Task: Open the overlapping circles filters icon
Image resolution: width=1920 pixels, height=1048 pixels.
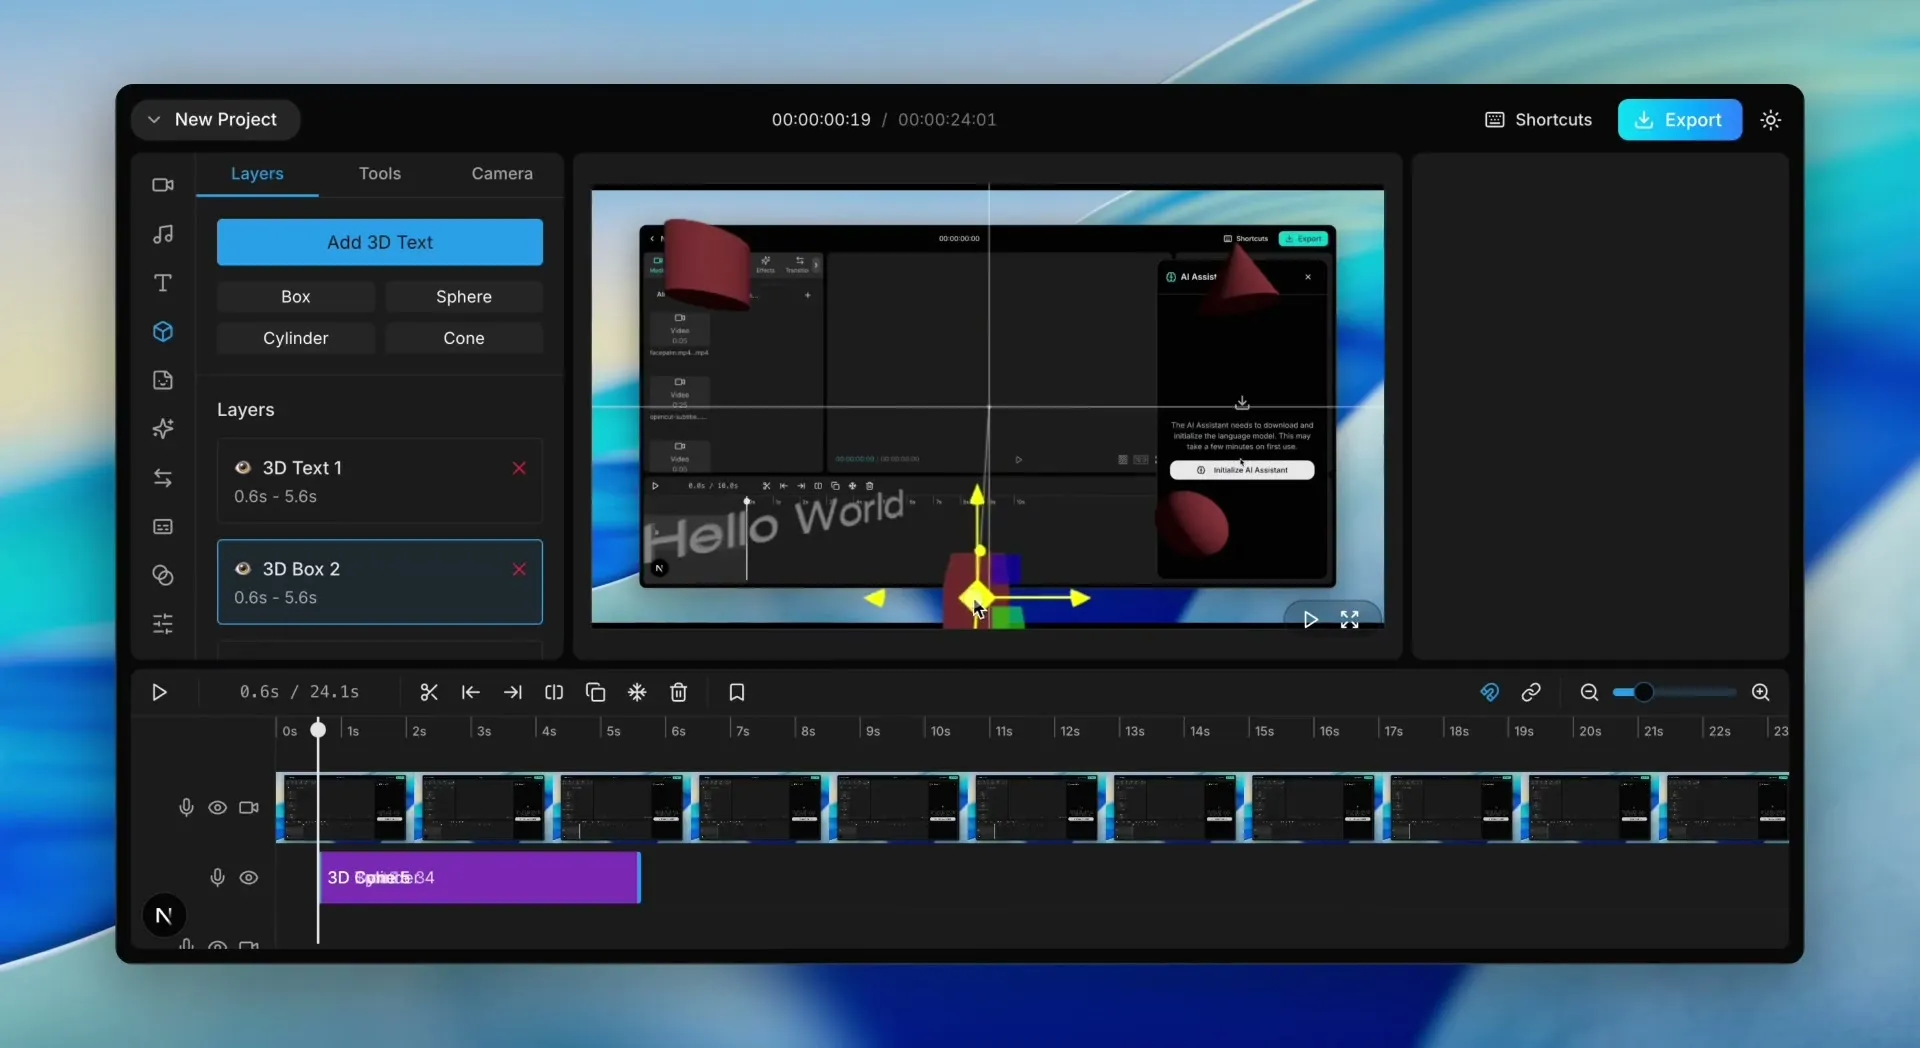Action: click(x=163, y=576)
